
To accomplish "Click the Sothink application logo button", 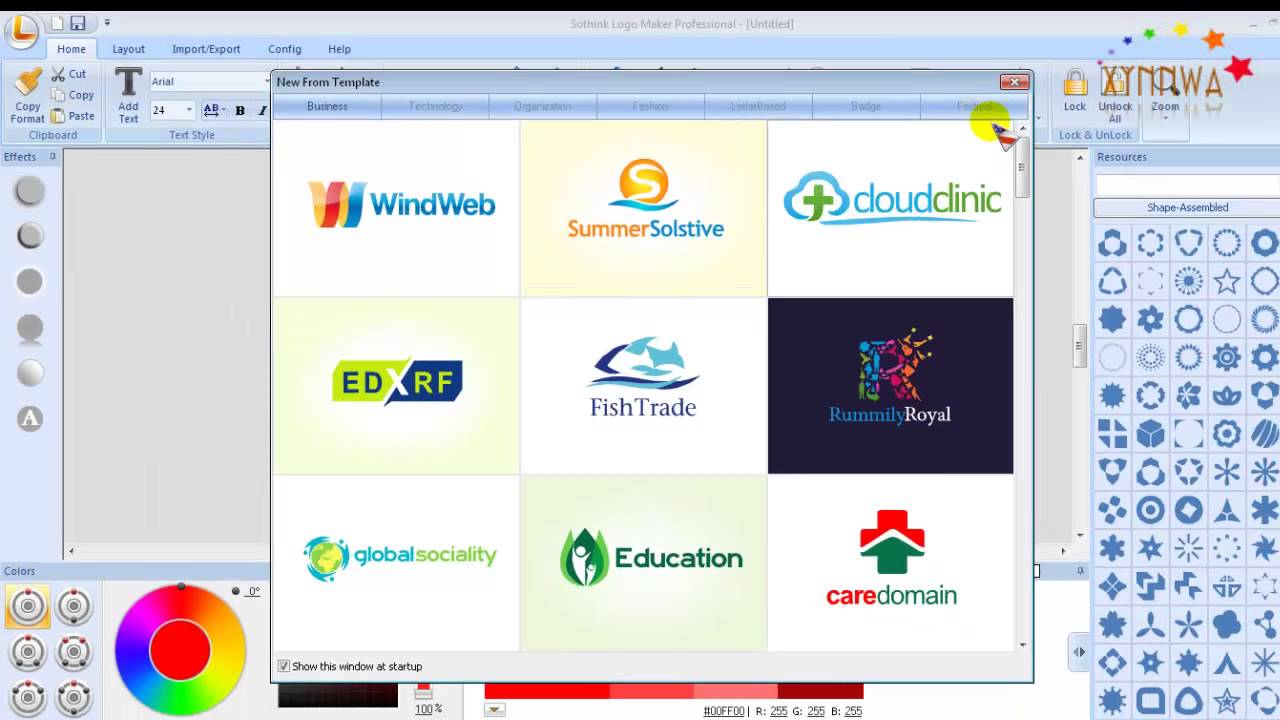I will click(20, 31).
